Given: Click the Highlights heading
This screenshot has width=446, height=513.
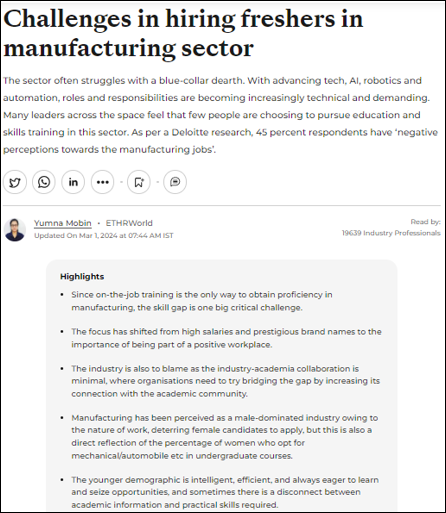Looking at the screenshot, I should (x=82, y=276).
